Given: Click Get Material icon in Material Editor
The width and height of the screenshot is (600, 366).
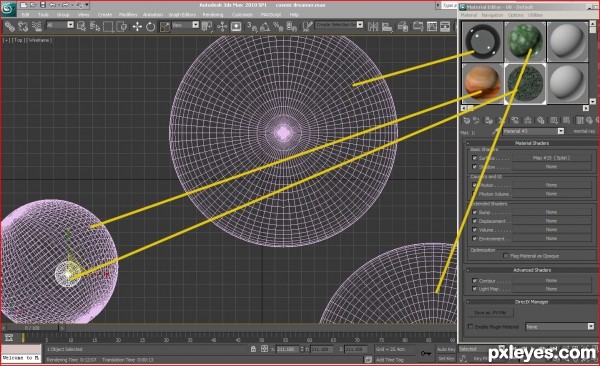Looking at the screenshot, I should [466, 120].
